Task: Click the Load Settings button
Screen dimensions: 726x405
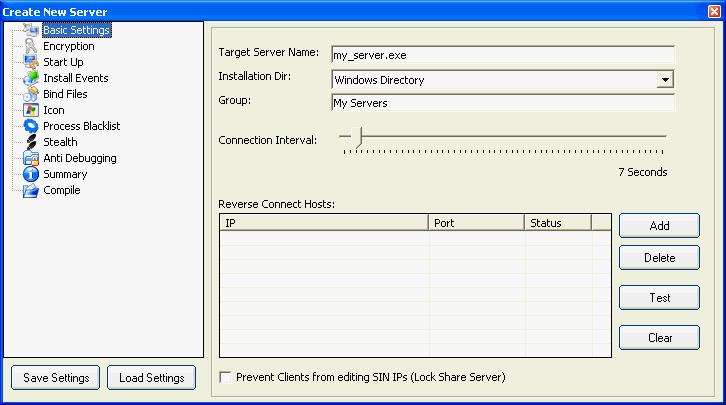Action: click(x=151, y=377)
